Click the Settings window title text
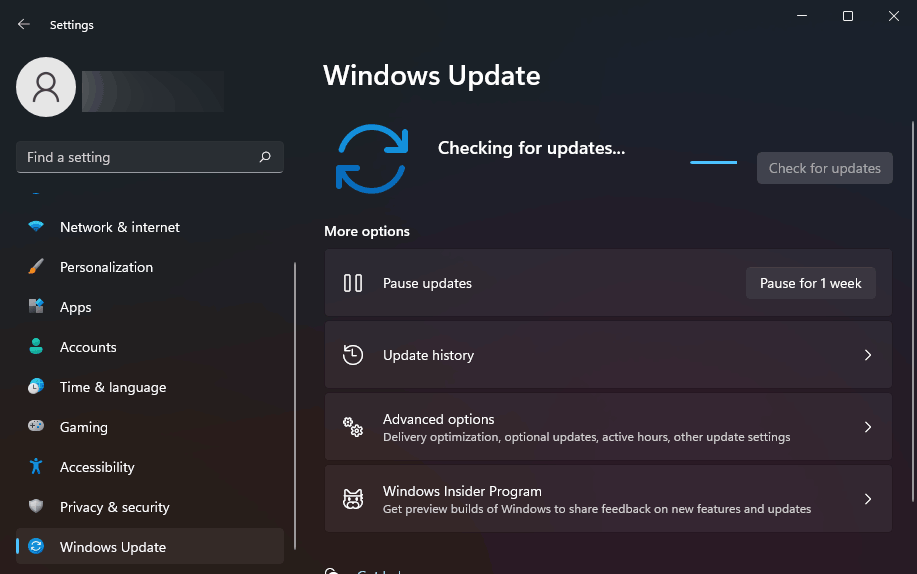This screenshot has width=917, height=574. [71, 25]
